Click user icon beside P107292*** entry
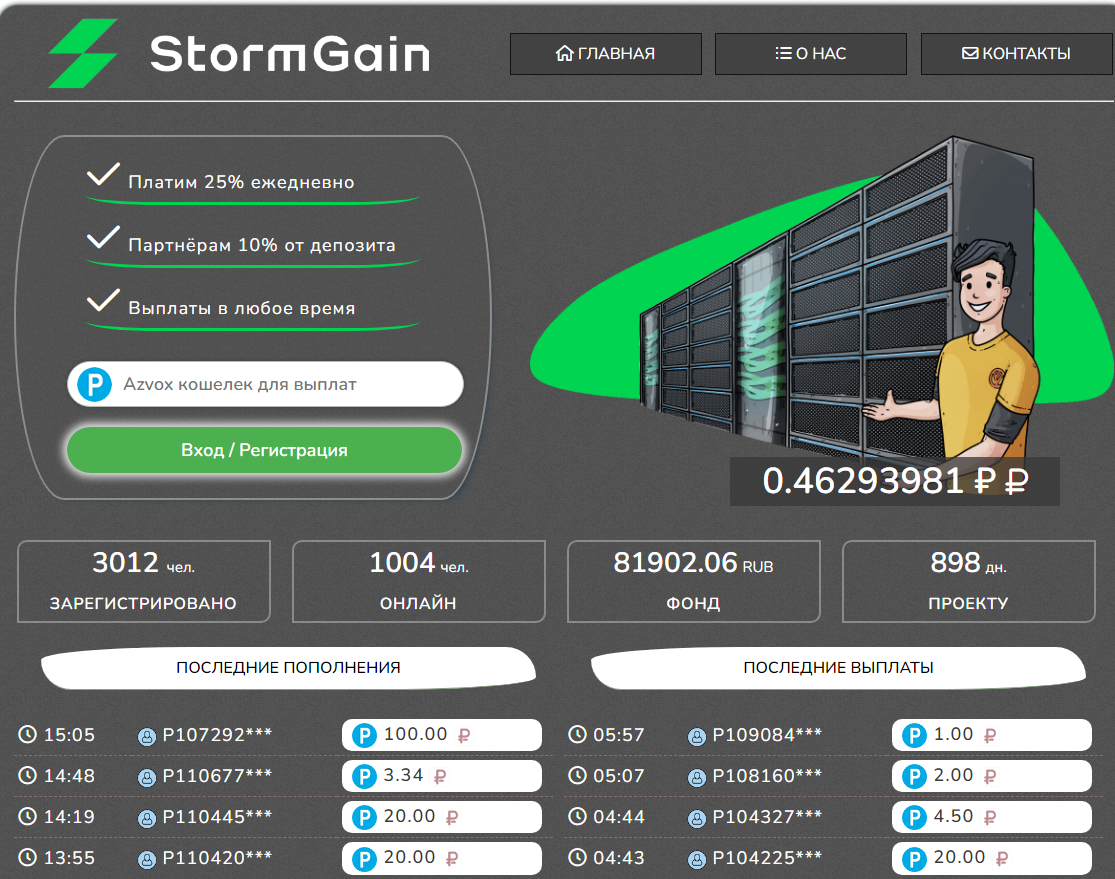Viewport: 1115px width, 879px height. (x=147, y=737)
